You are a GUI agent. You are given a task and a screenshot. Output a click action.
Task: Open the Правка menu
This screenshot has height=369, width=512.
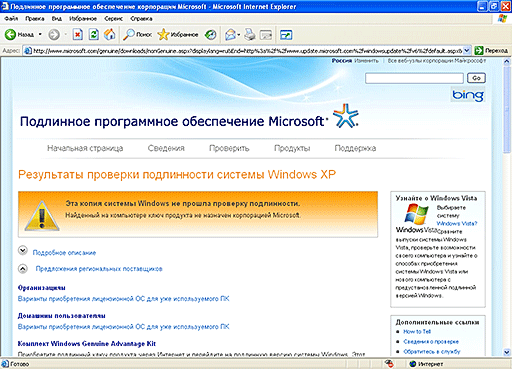click(x=35, y=19)
